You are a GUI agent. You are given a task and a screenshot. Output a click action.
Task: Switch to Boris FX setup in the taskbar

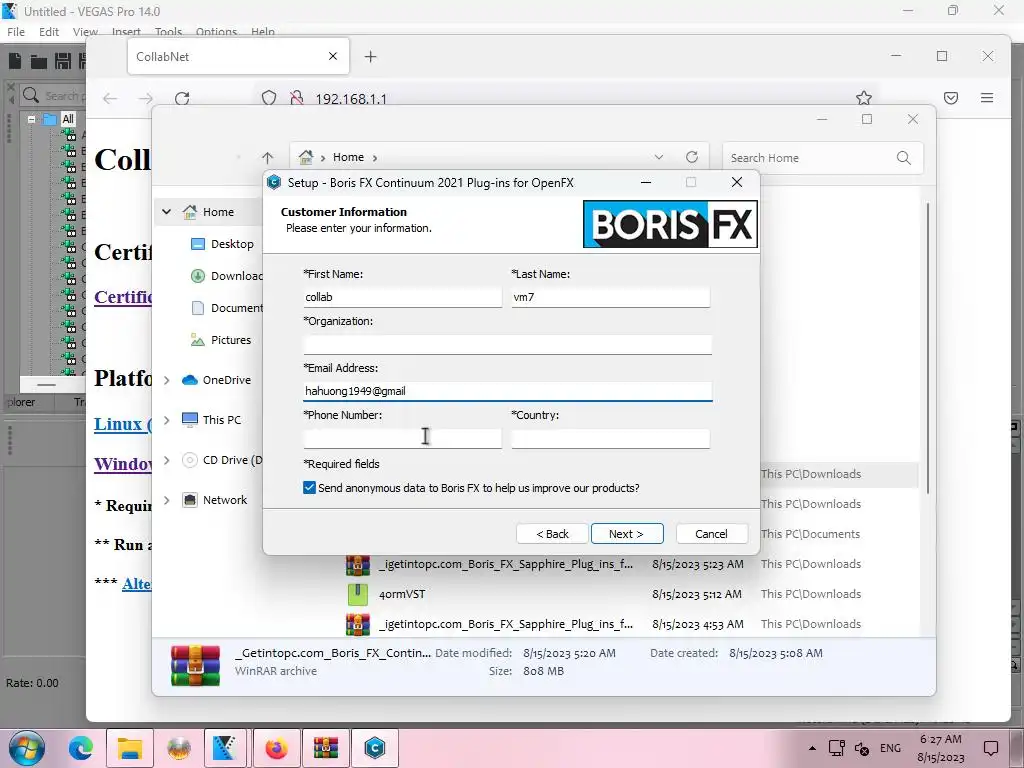[x=375, y=748]
